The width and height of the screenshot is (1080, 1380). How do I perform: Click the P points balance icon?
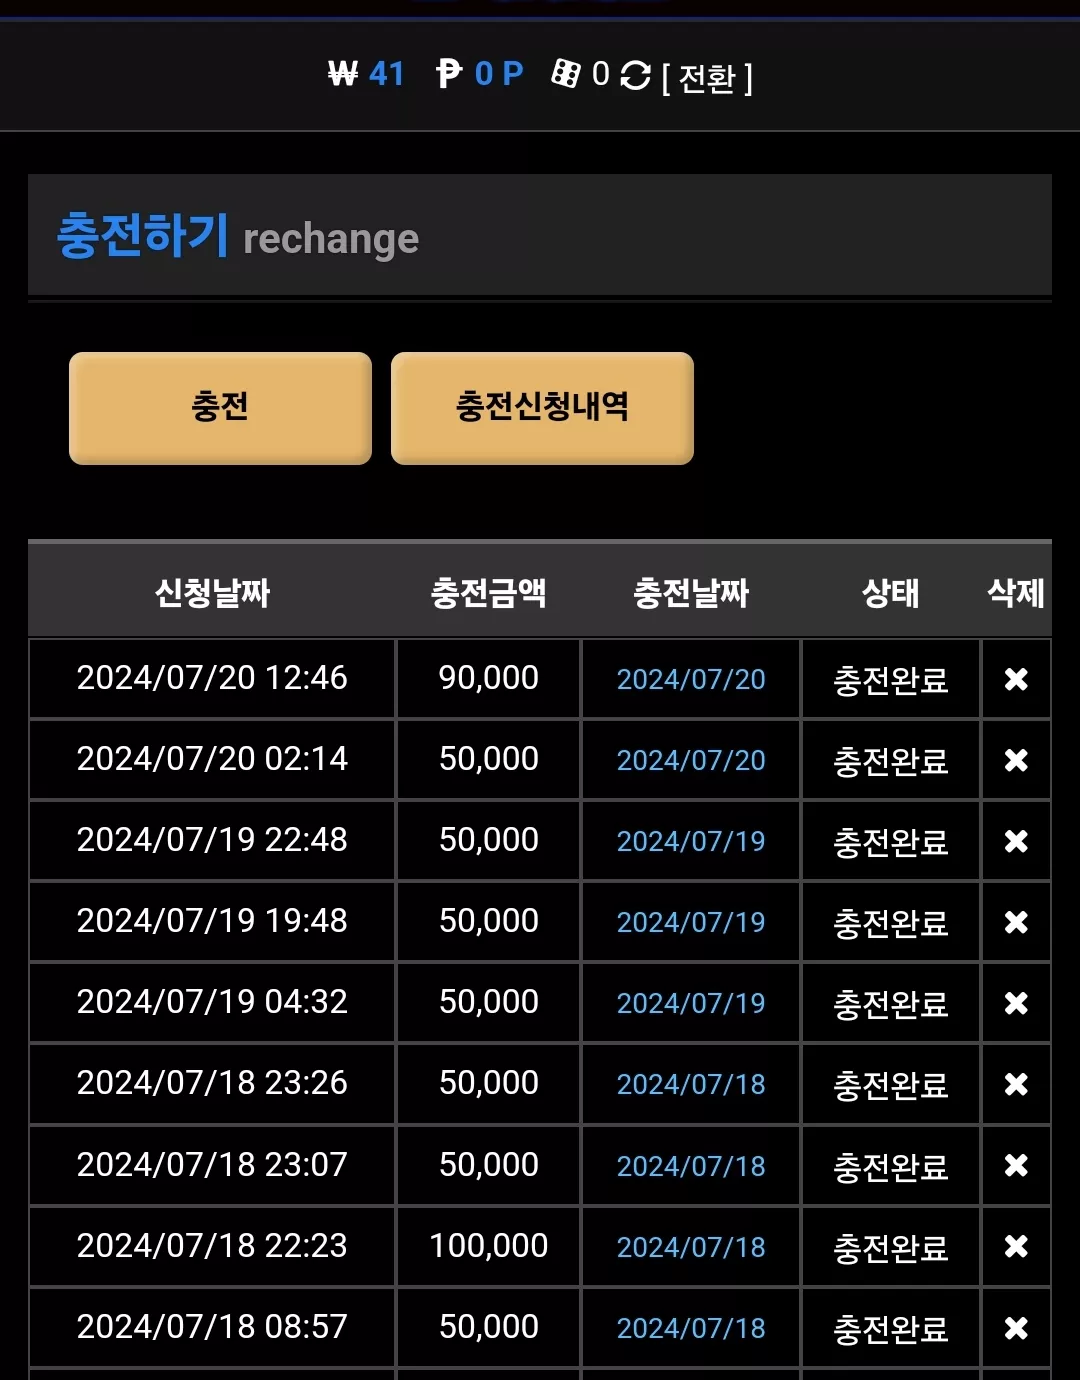point(449,73)
